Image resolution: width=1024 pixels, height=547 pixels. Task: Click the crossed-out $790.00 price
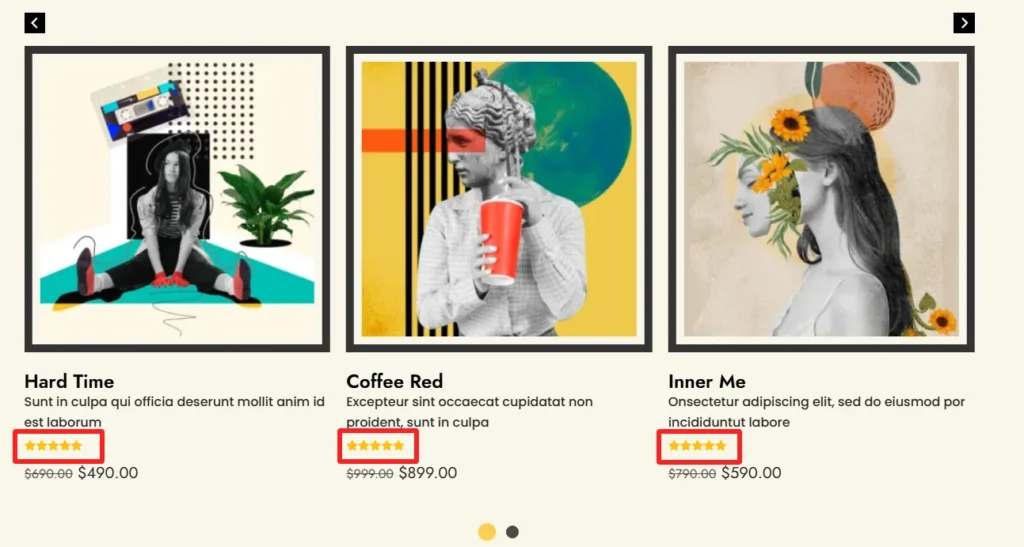pos(692,474)
